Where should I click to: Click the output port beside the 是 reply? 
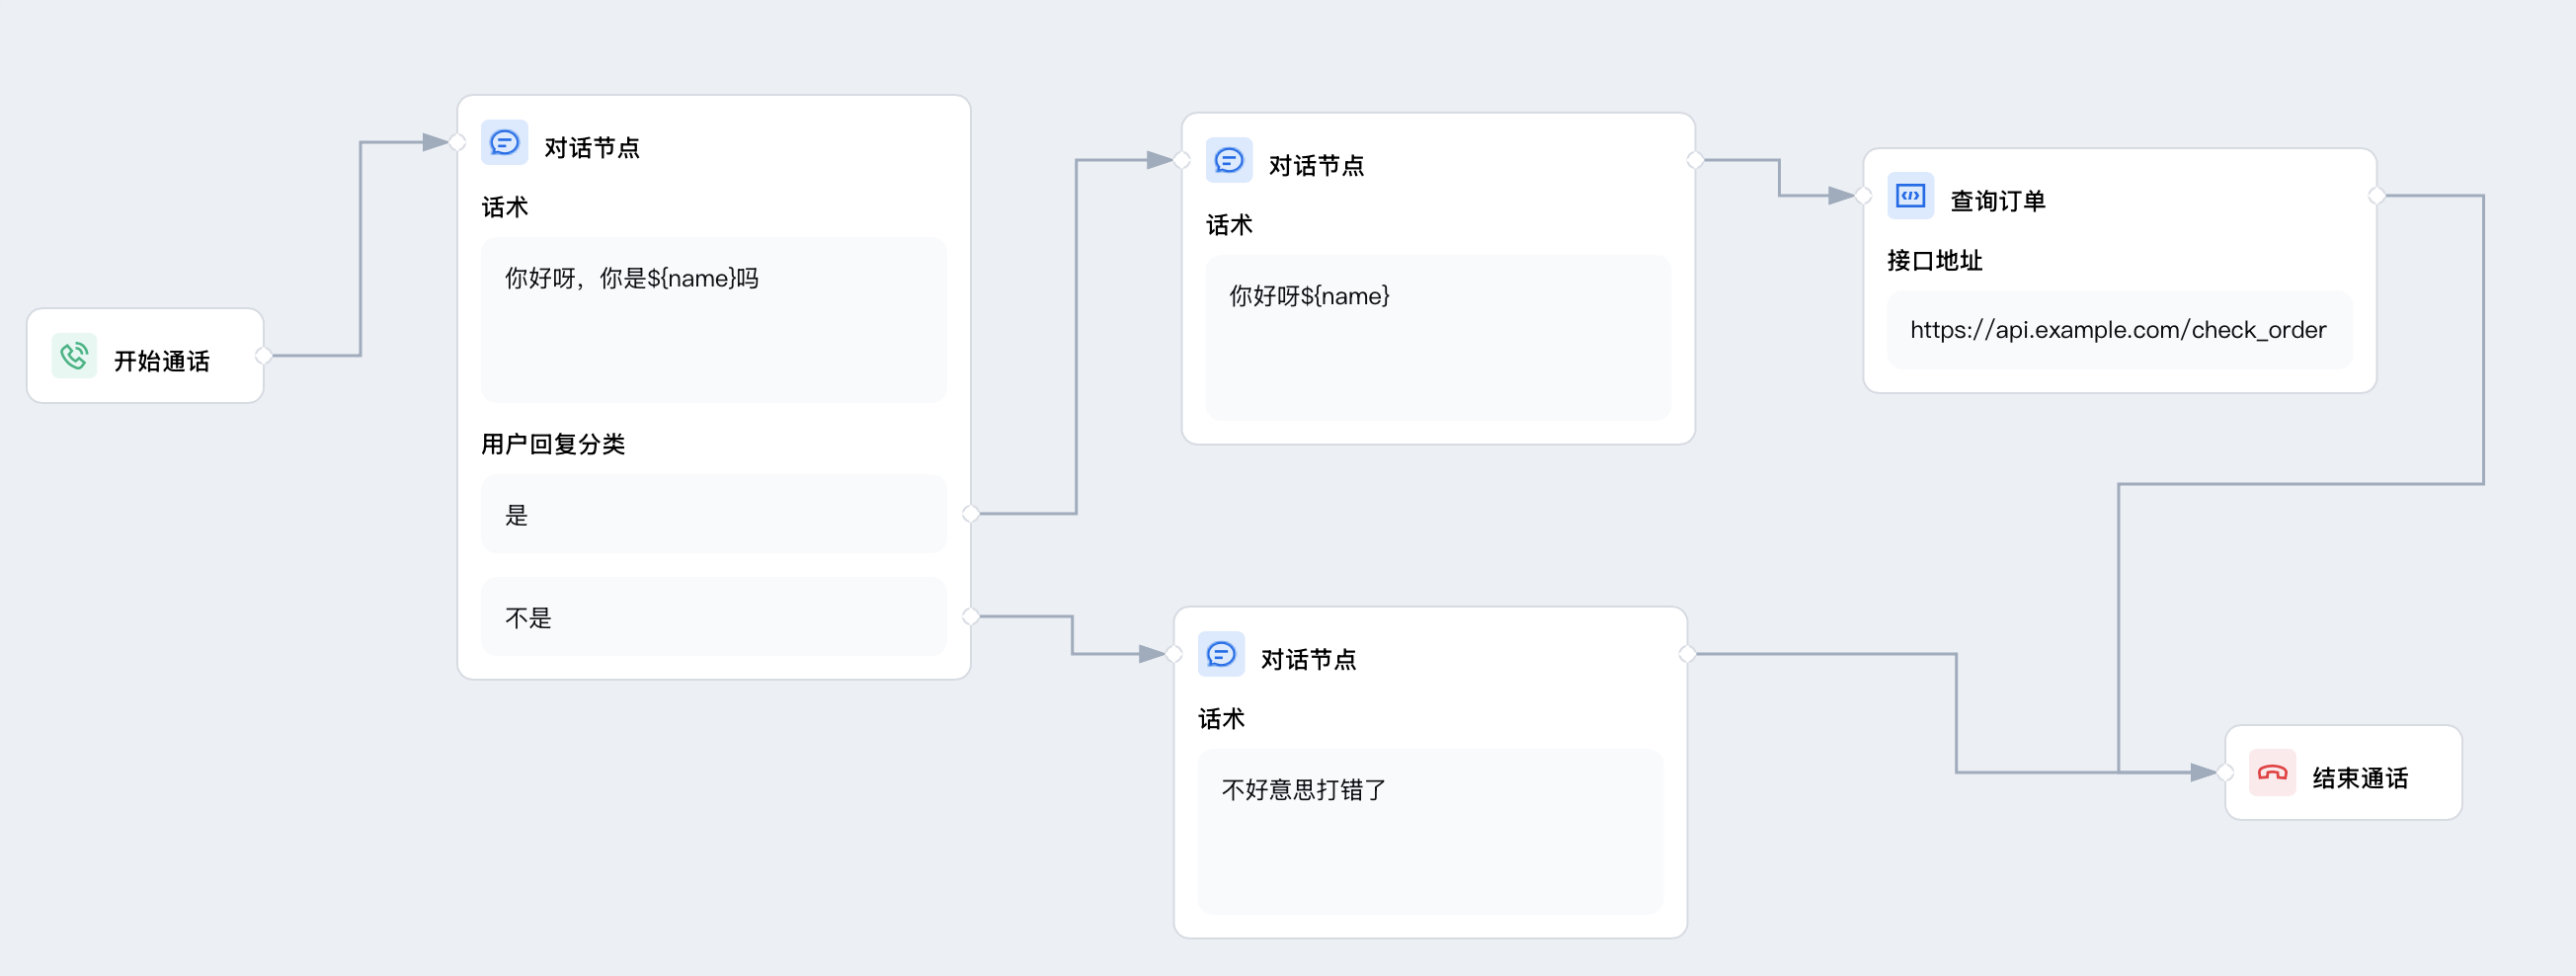coord(970,514)
